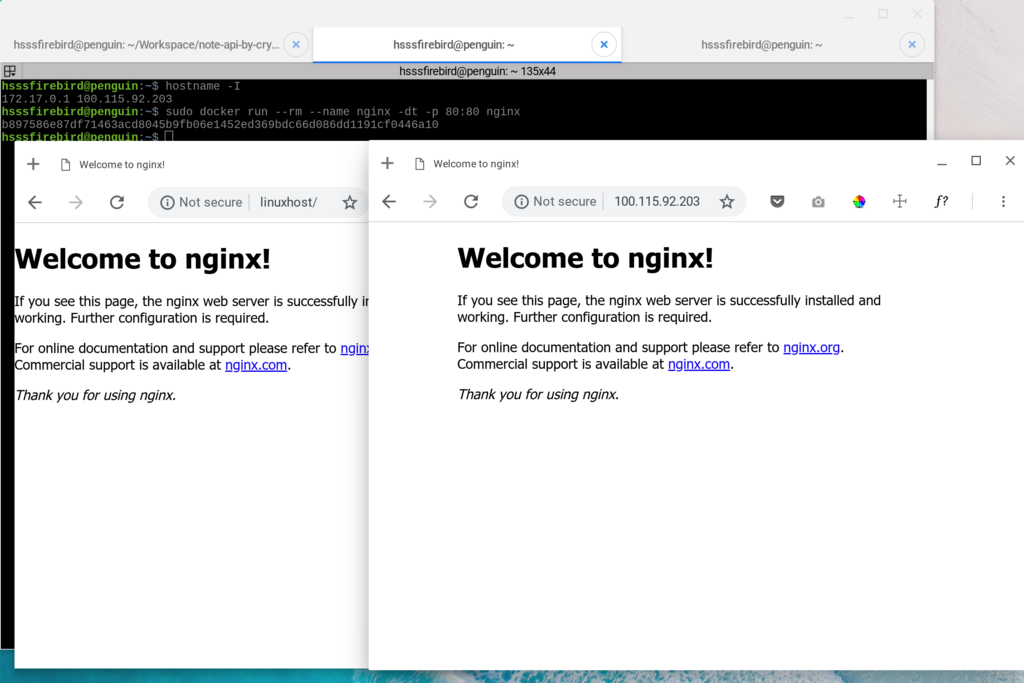Click the docker run command line in terminal

coord(343,112)
